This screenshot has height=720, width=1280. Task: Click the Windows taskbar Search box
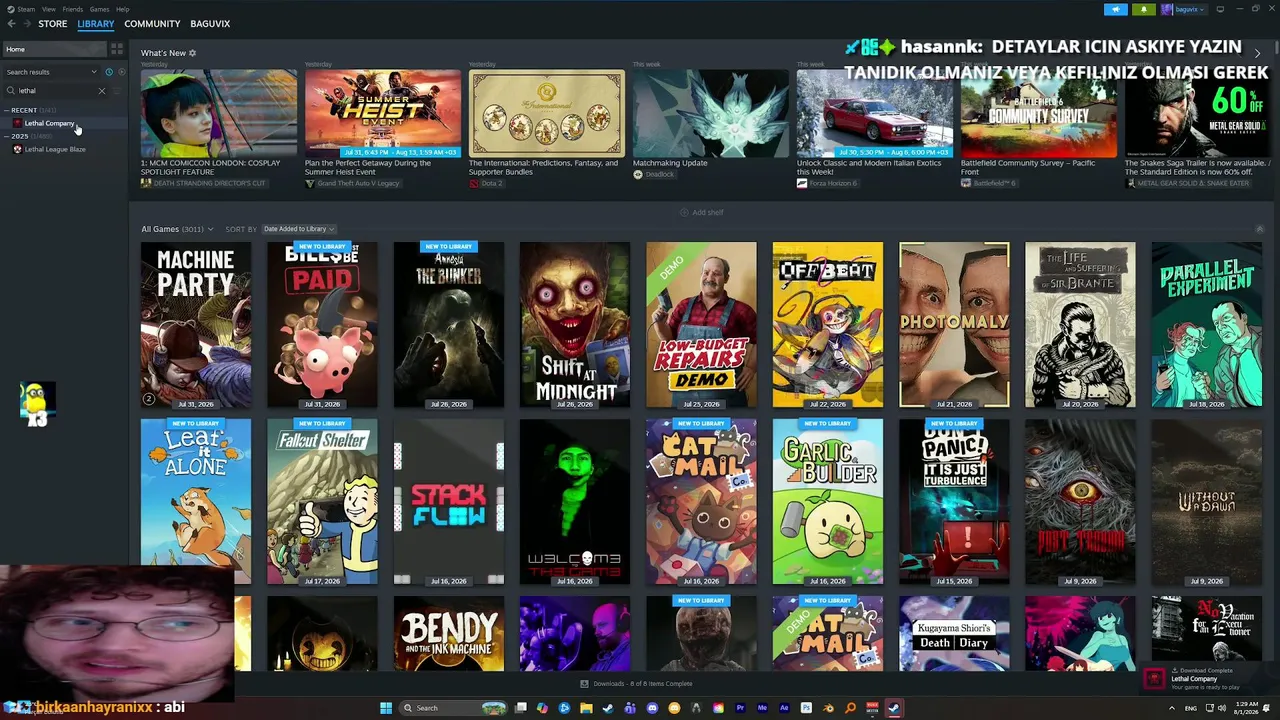pyautogui.click(x=451, y=708)
